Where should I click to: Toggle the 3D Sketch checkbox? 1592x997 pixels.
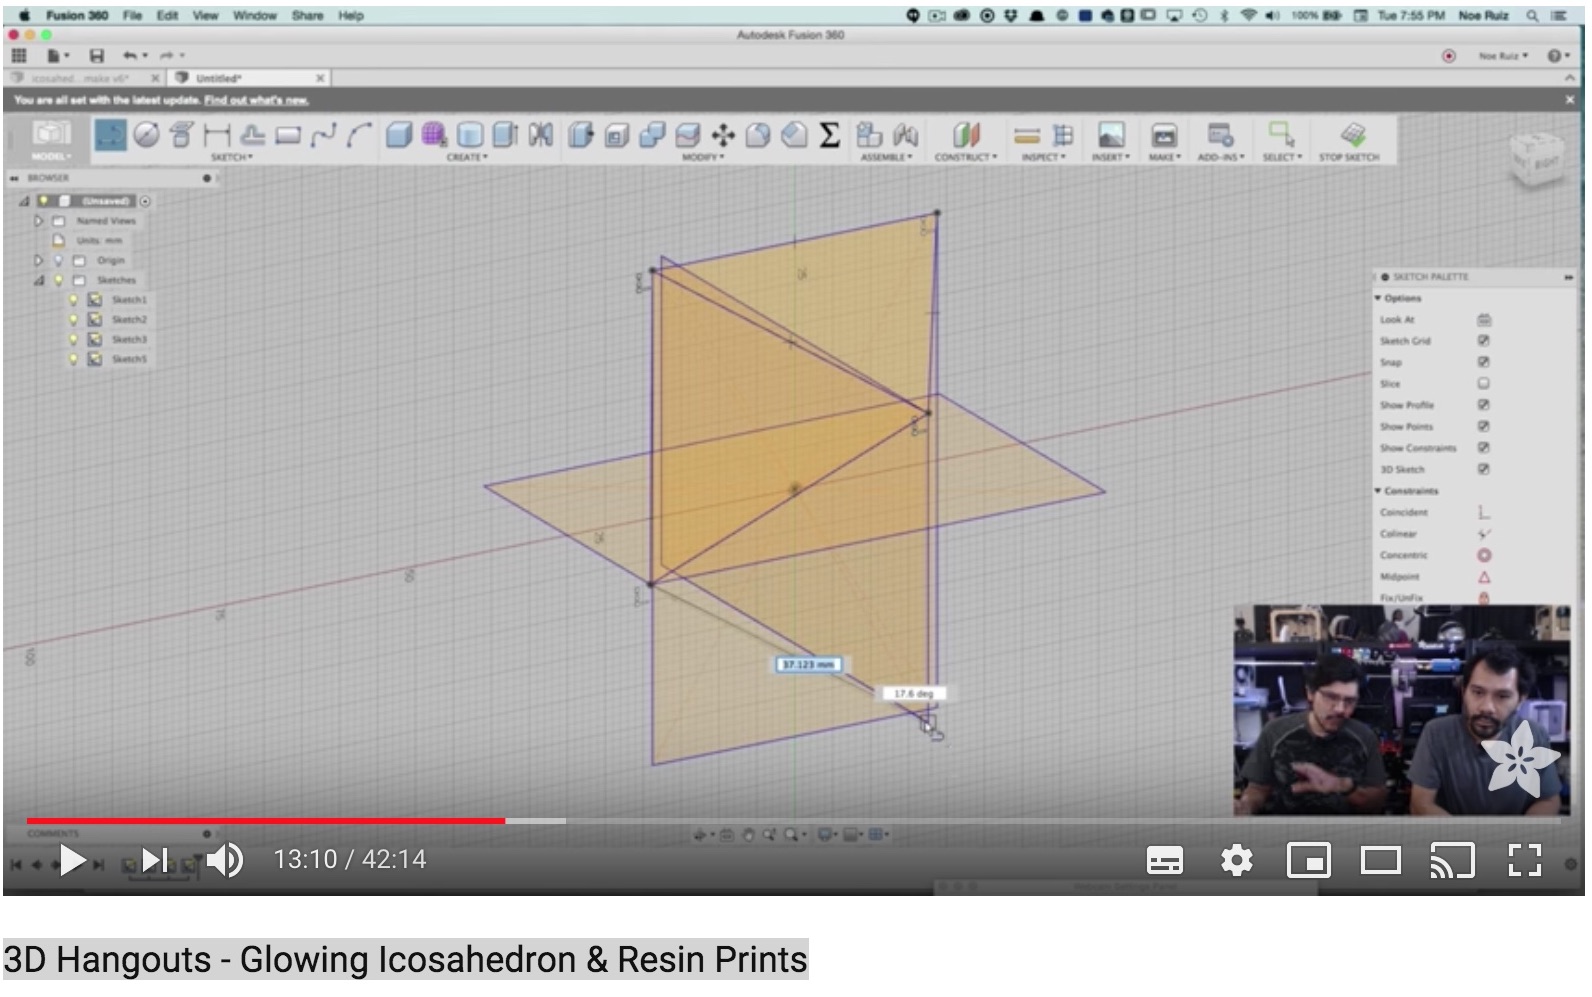click(1484, 469)
